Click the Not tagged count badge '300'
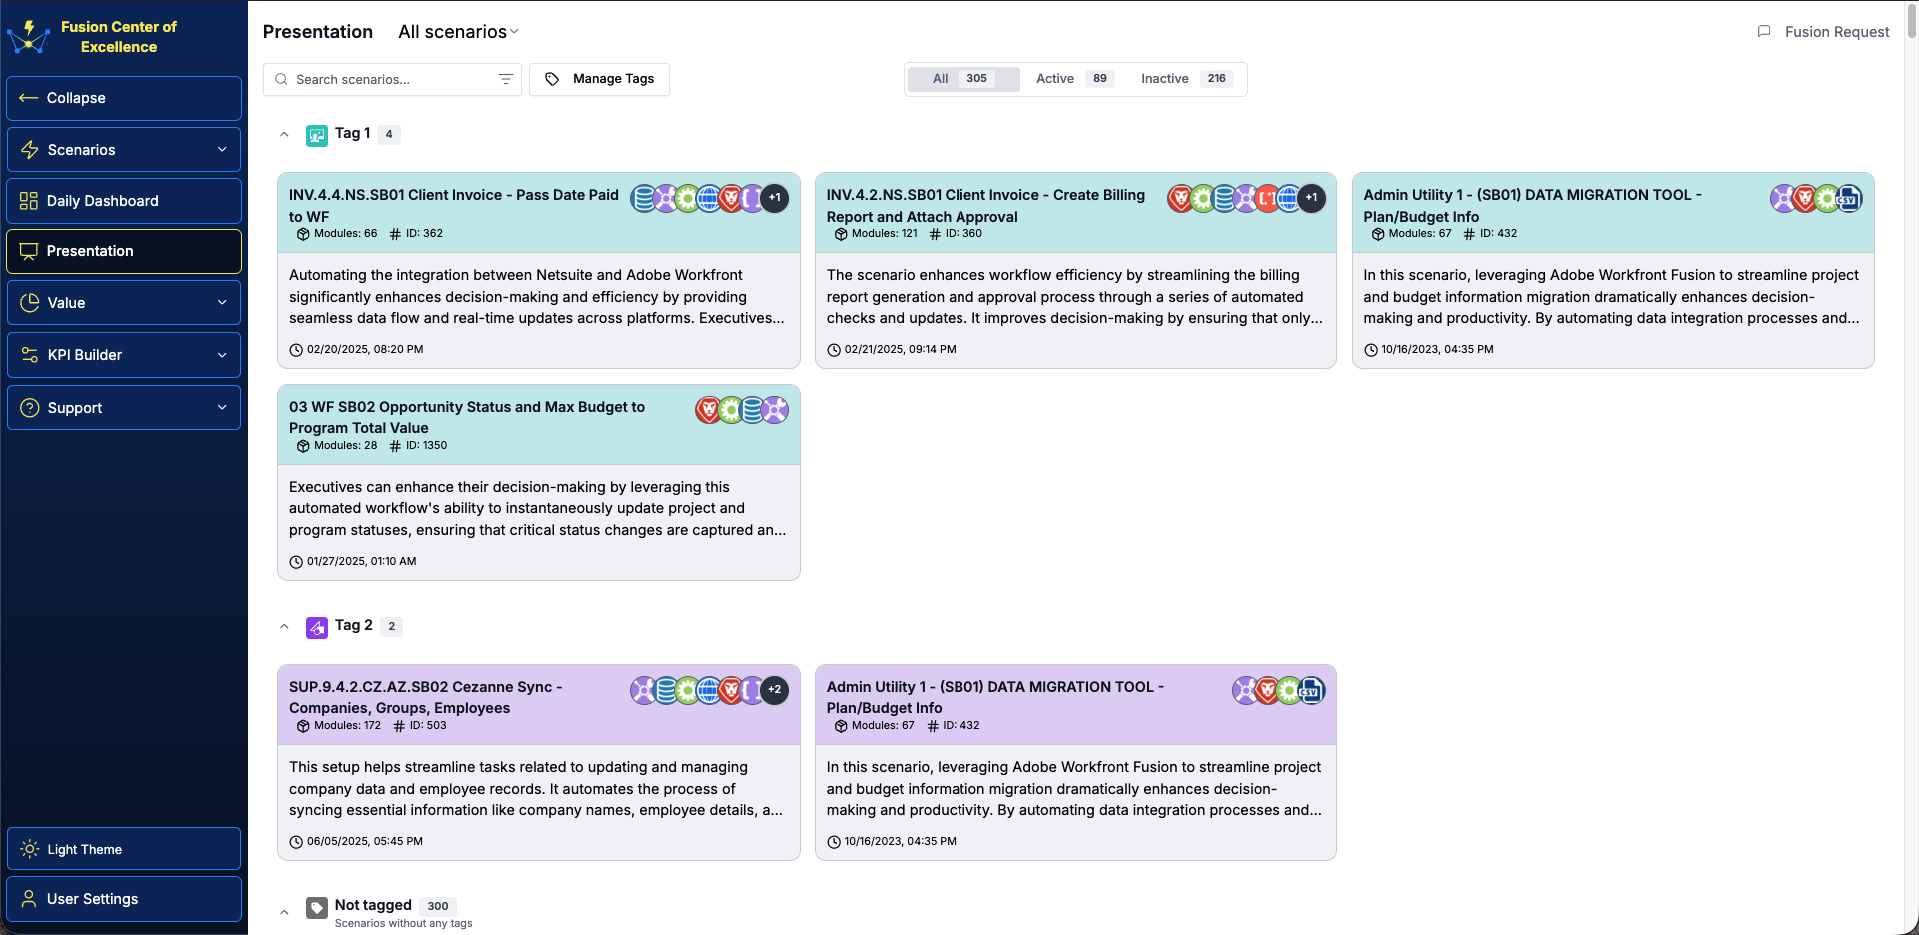Viewport: 1919px width, 935px height. [438, 906]
